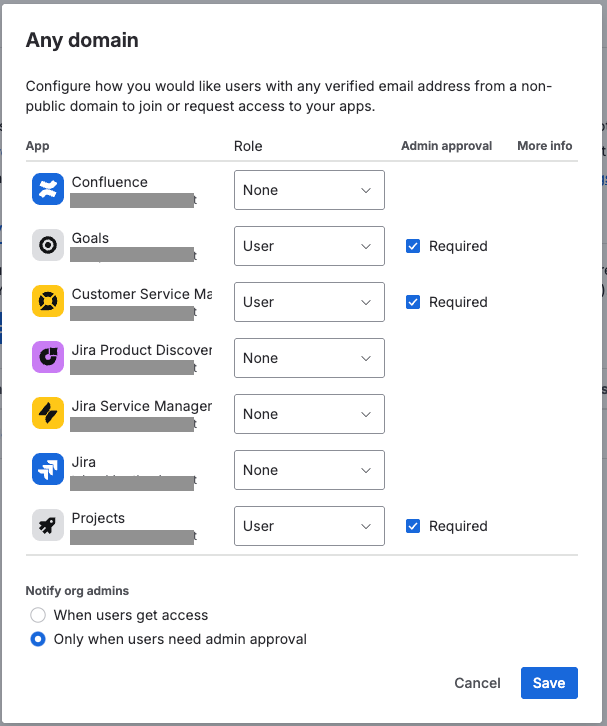The image size is (607, 726).
Task: Click the Jira Service Management lightning icon
Action: 48,413
